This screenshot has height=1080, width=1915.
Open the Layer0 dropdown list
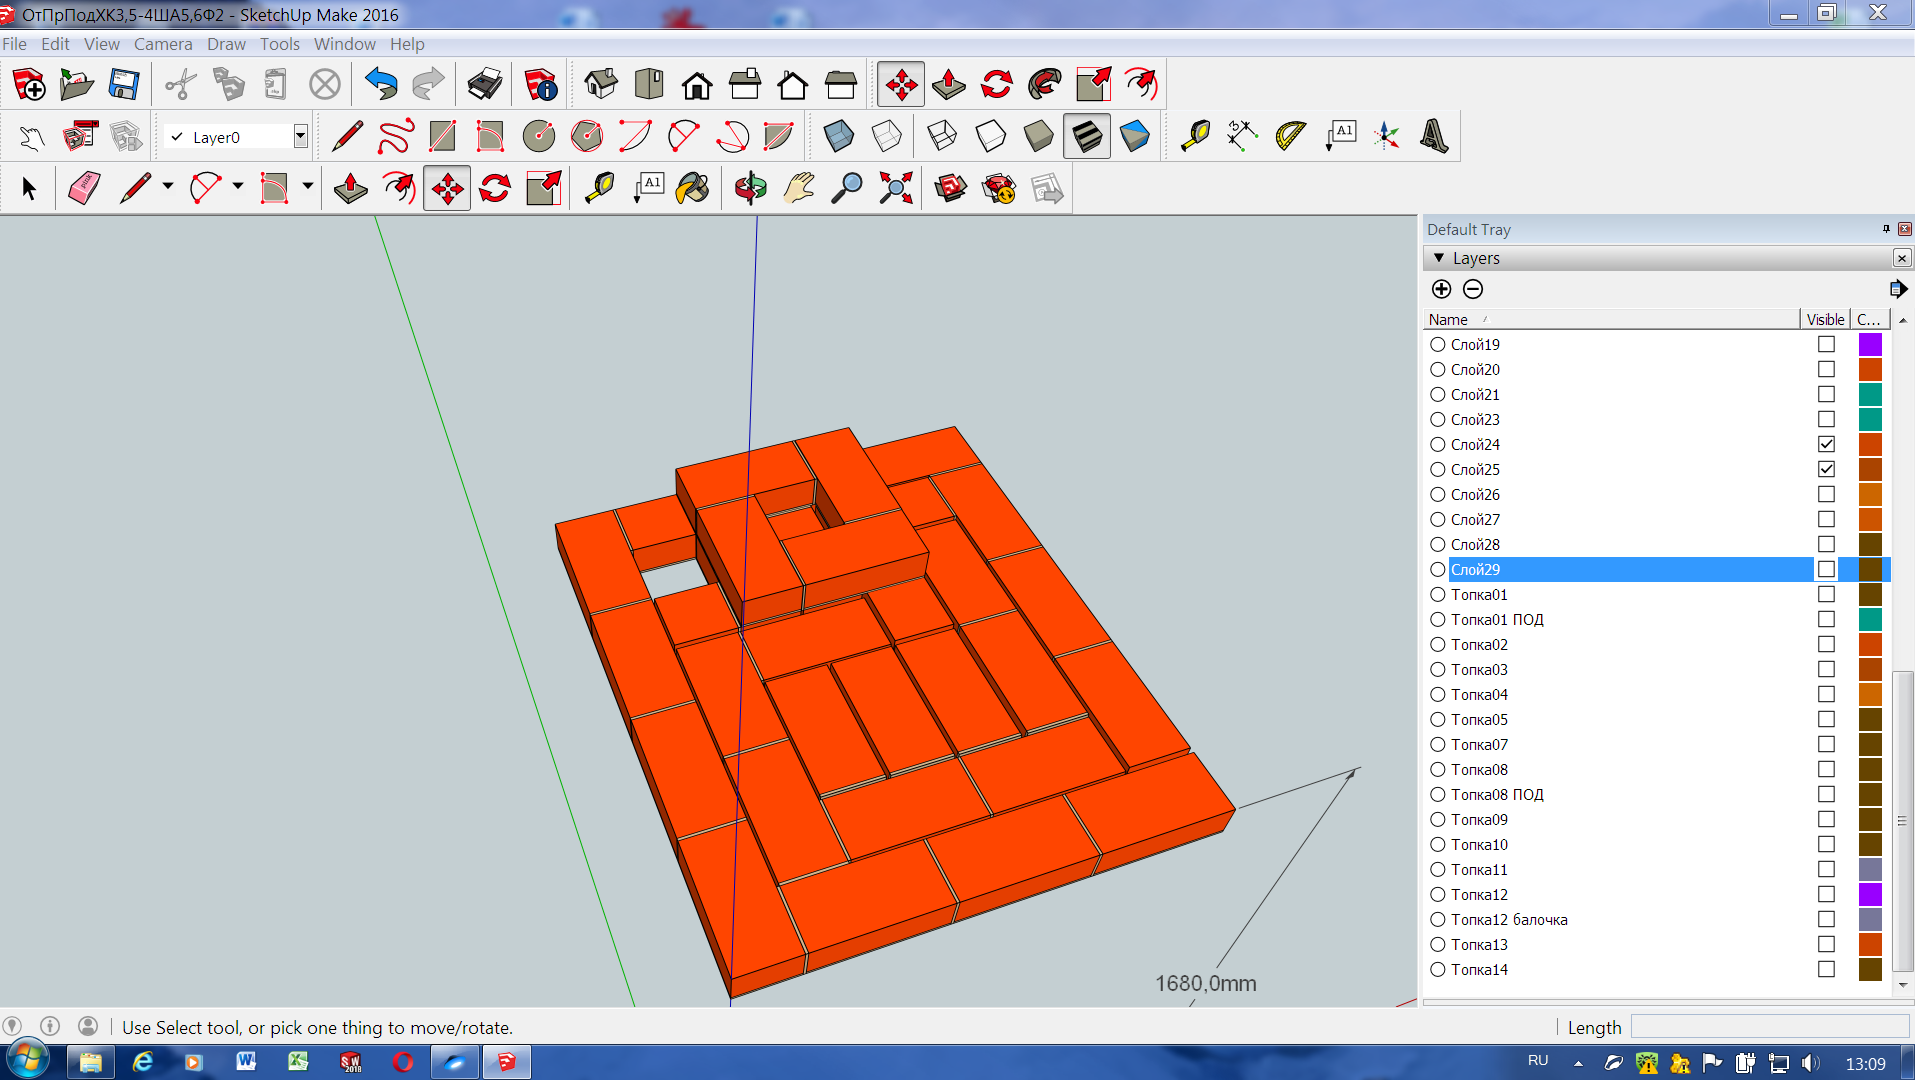(300, 137)
